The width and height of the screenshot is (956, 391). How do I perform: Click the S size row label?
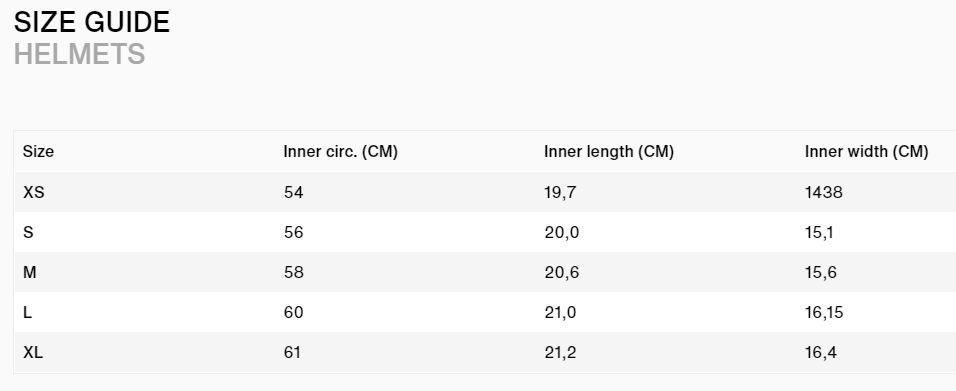28,232
